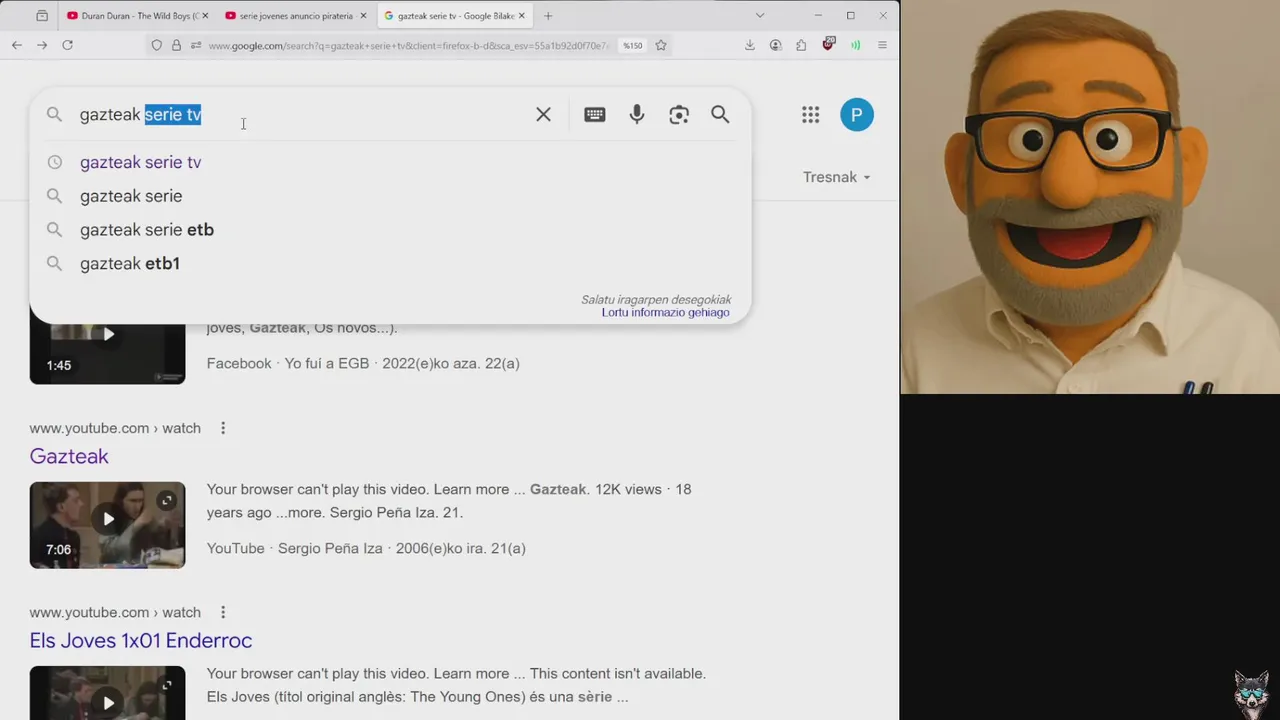This screenshot has height=720, width=1280.
Task: Open the on-screen keyboard input tool
Action: (595, 115)
